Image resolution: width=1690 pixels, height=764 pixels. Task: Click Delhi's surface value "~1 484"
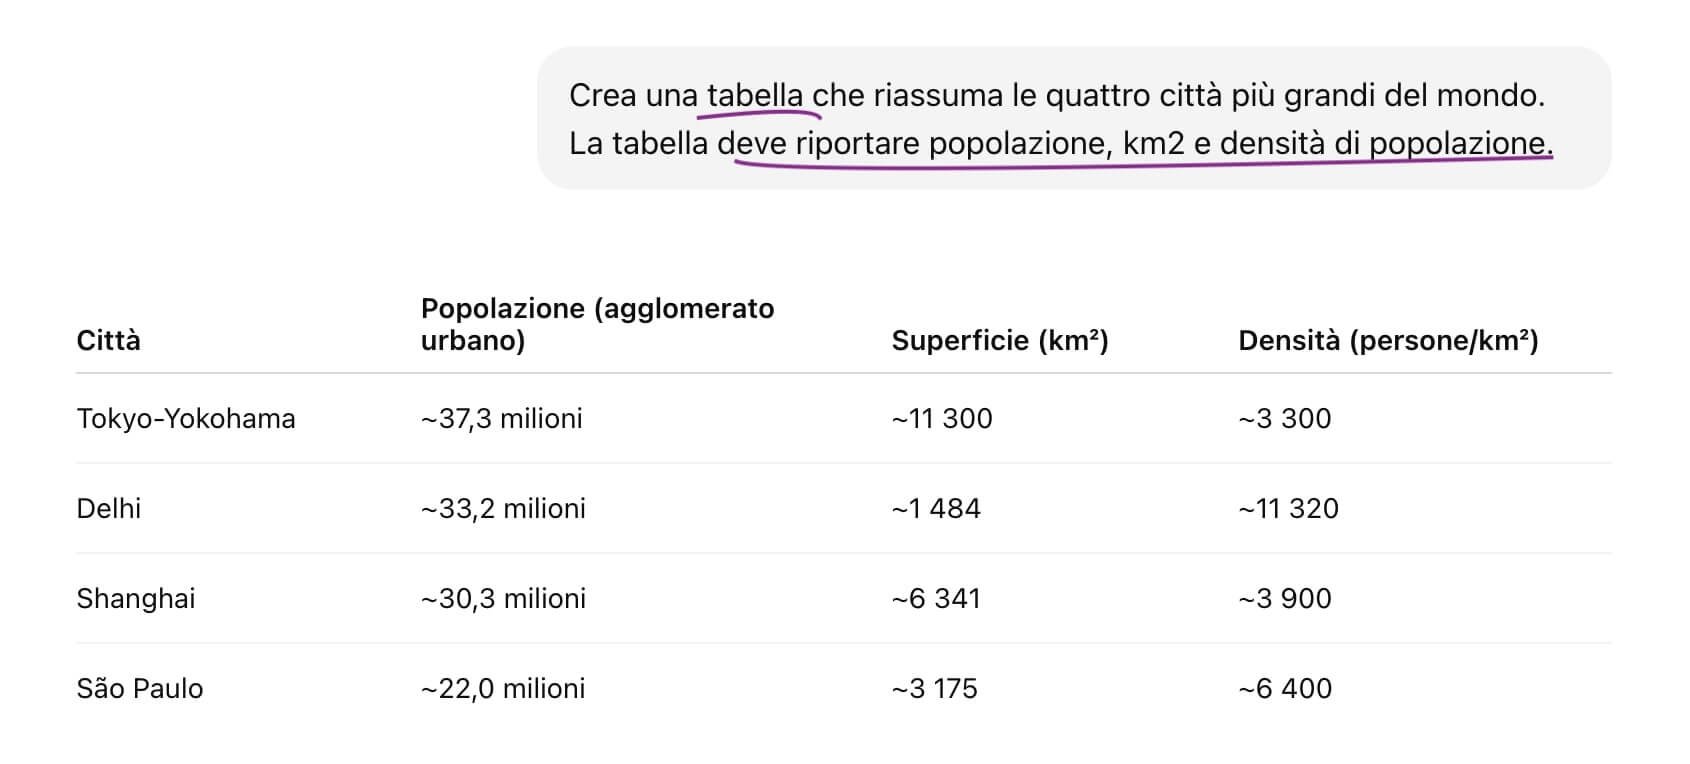[x=936, y=508]
